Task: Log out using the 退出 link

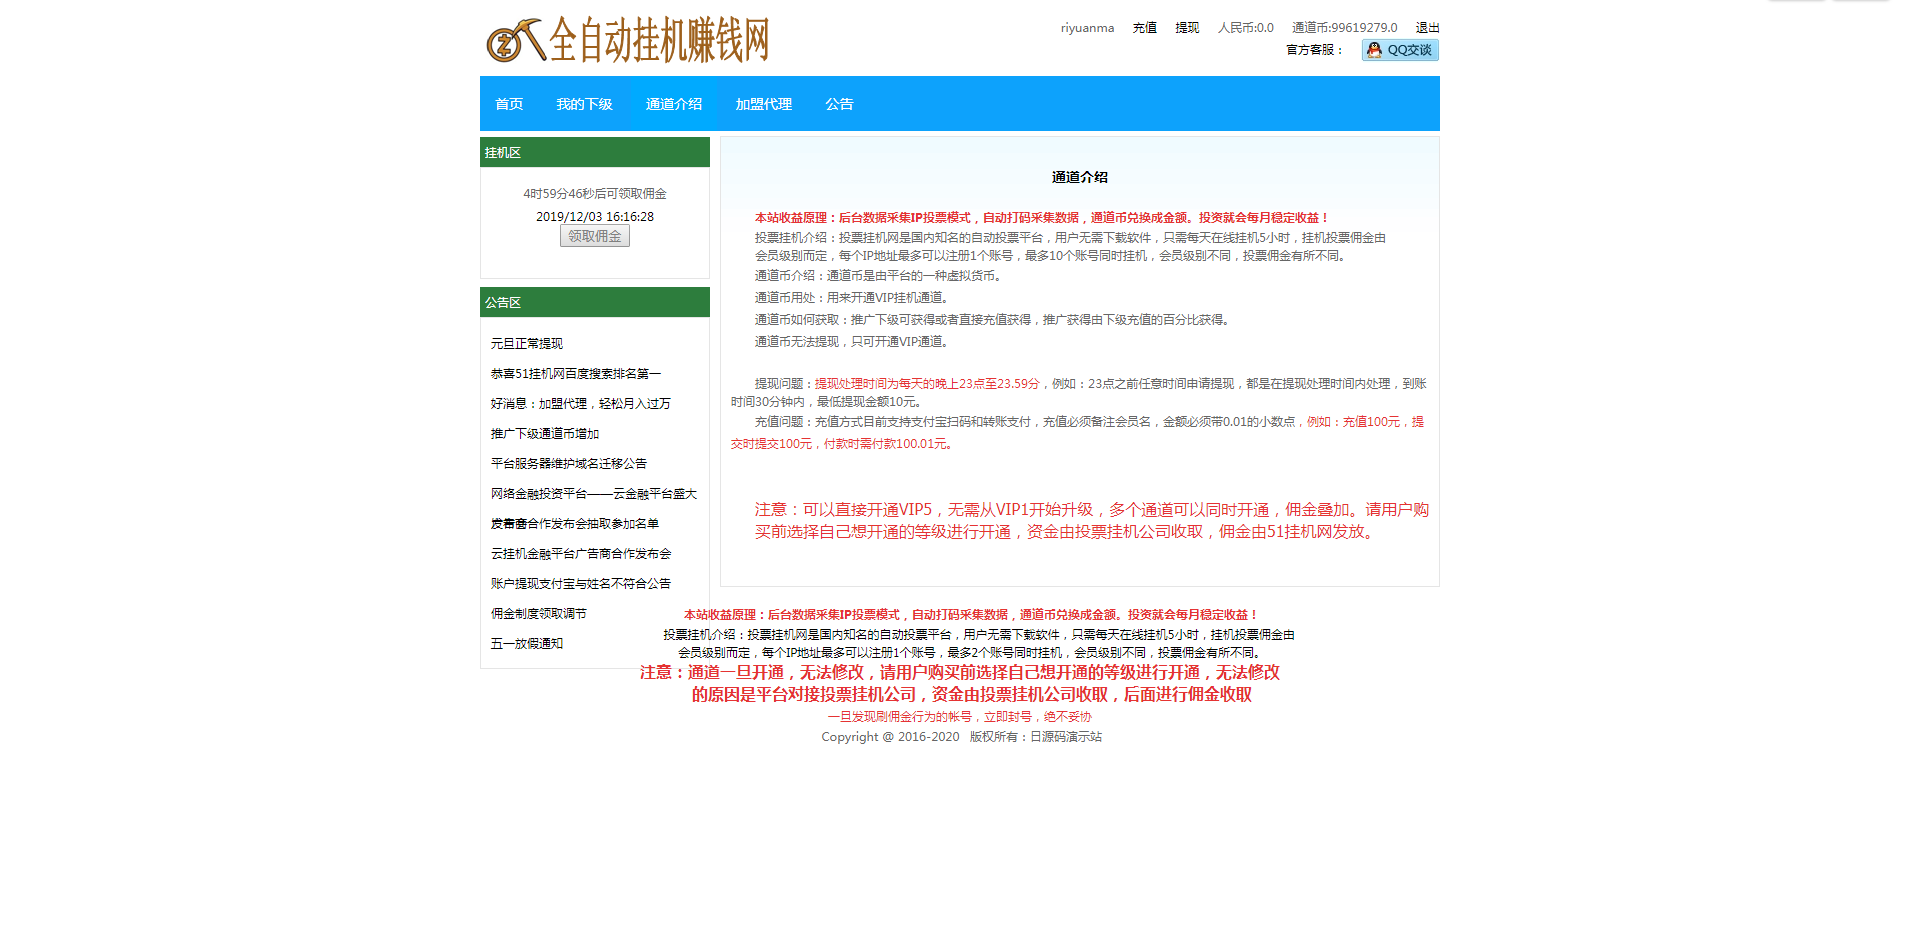Action: [1427, 28]
